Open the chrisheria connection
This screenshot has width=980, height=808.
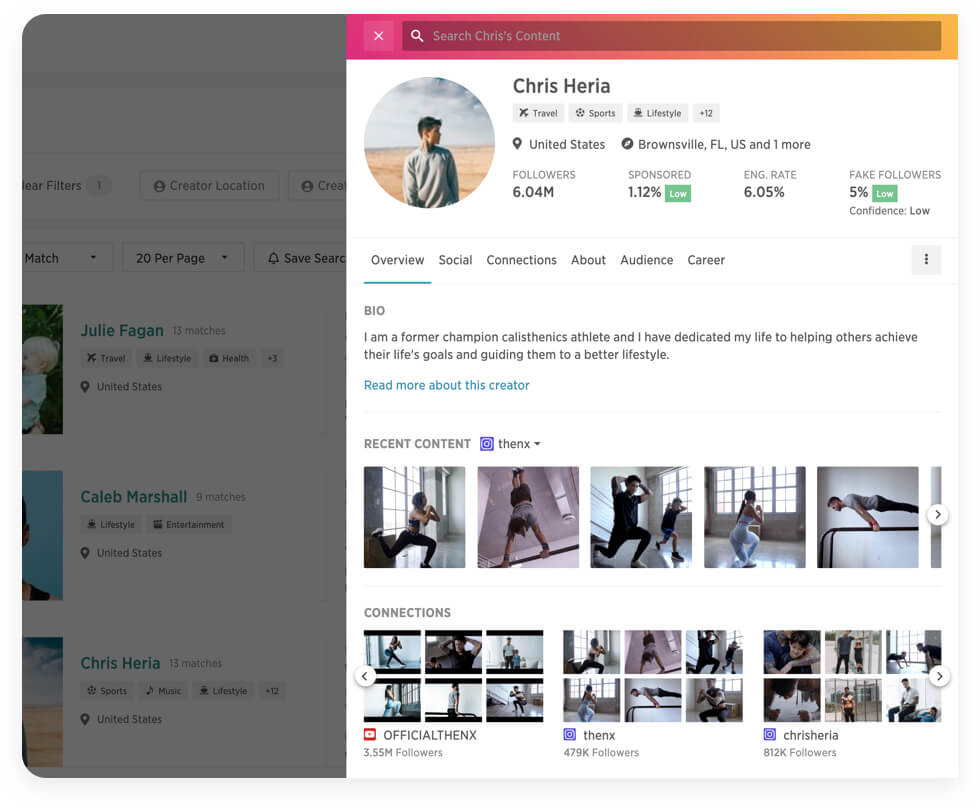810,736
